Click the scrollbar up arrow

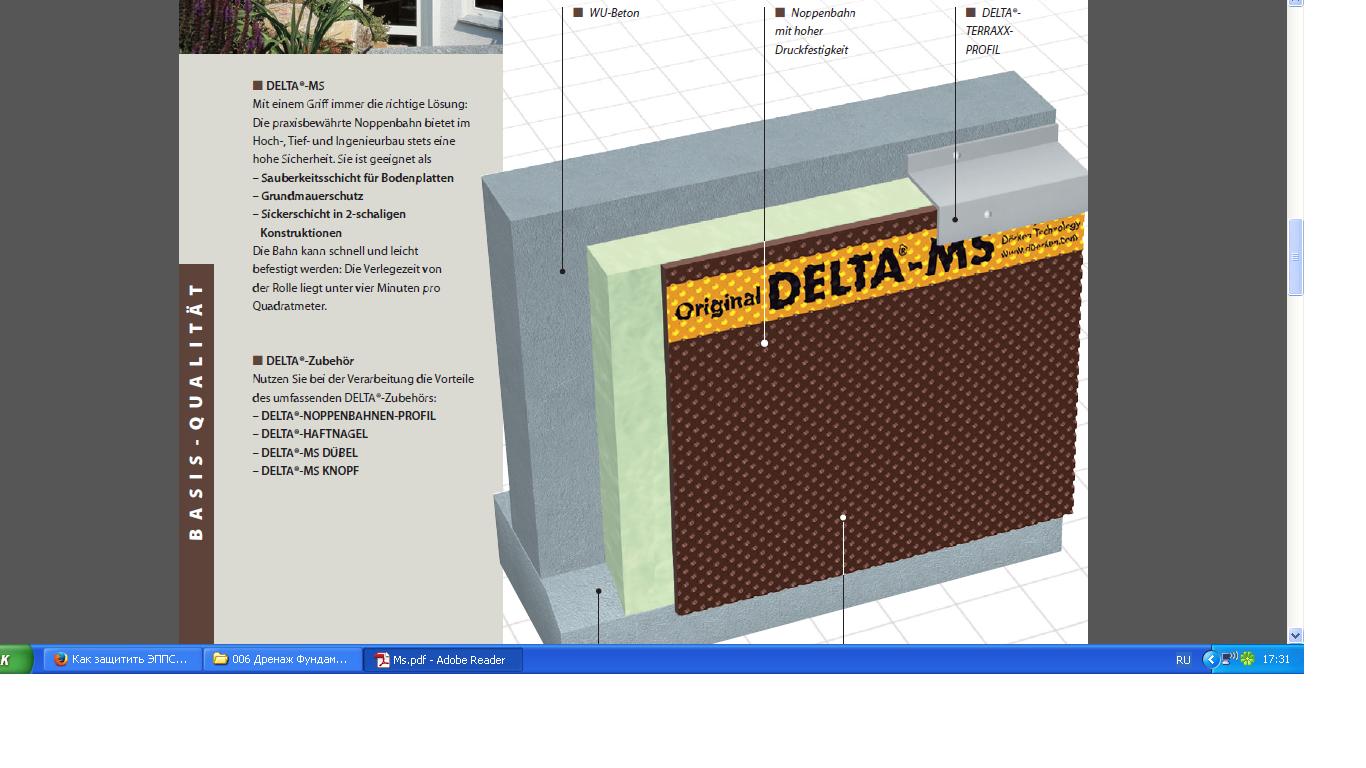(x=1296, y=3)
